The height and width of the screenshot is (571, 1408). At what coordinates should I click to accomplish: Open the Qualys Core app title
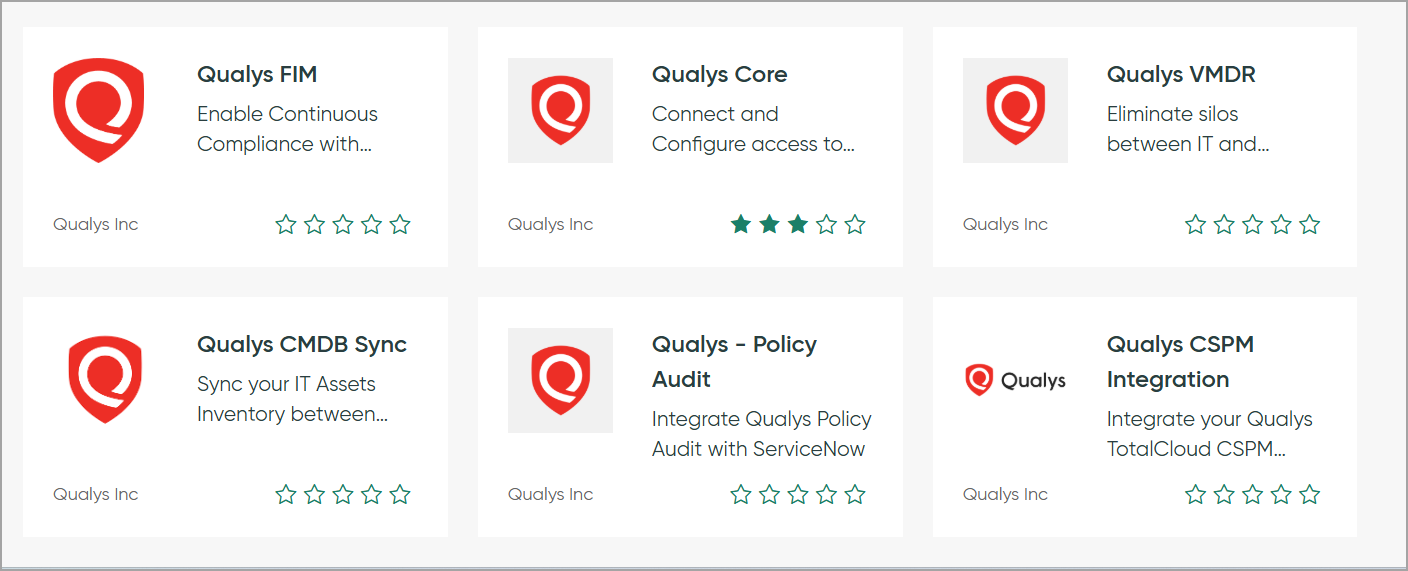tap(719, 75)
